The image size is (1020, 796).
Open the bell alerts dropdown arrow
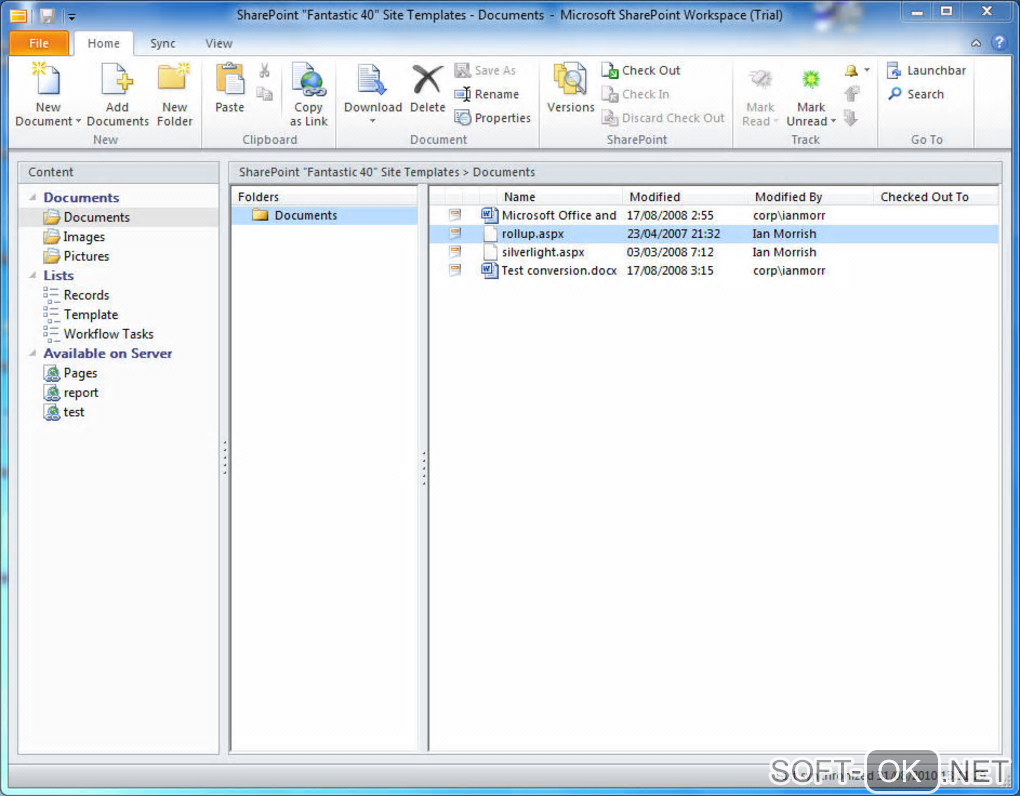tap(866, 70)
